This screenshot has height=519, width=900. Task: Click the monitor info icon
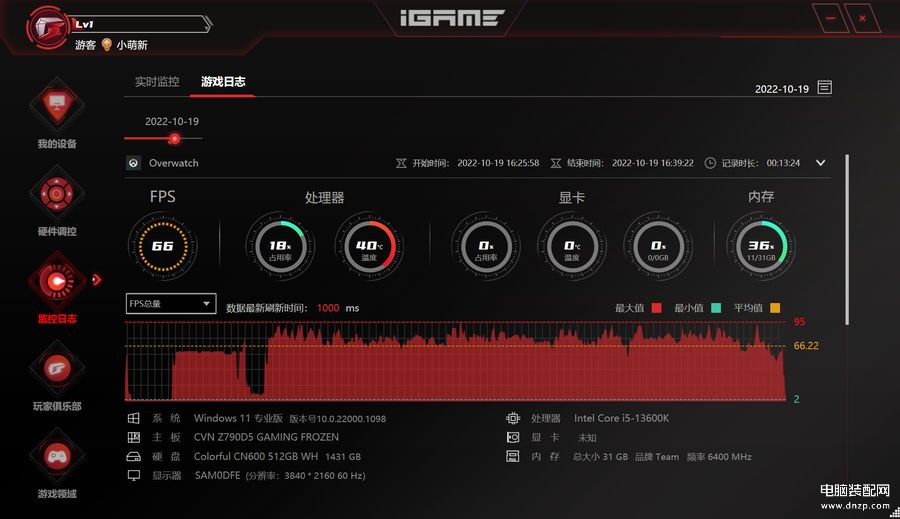(x=133, y=475)
